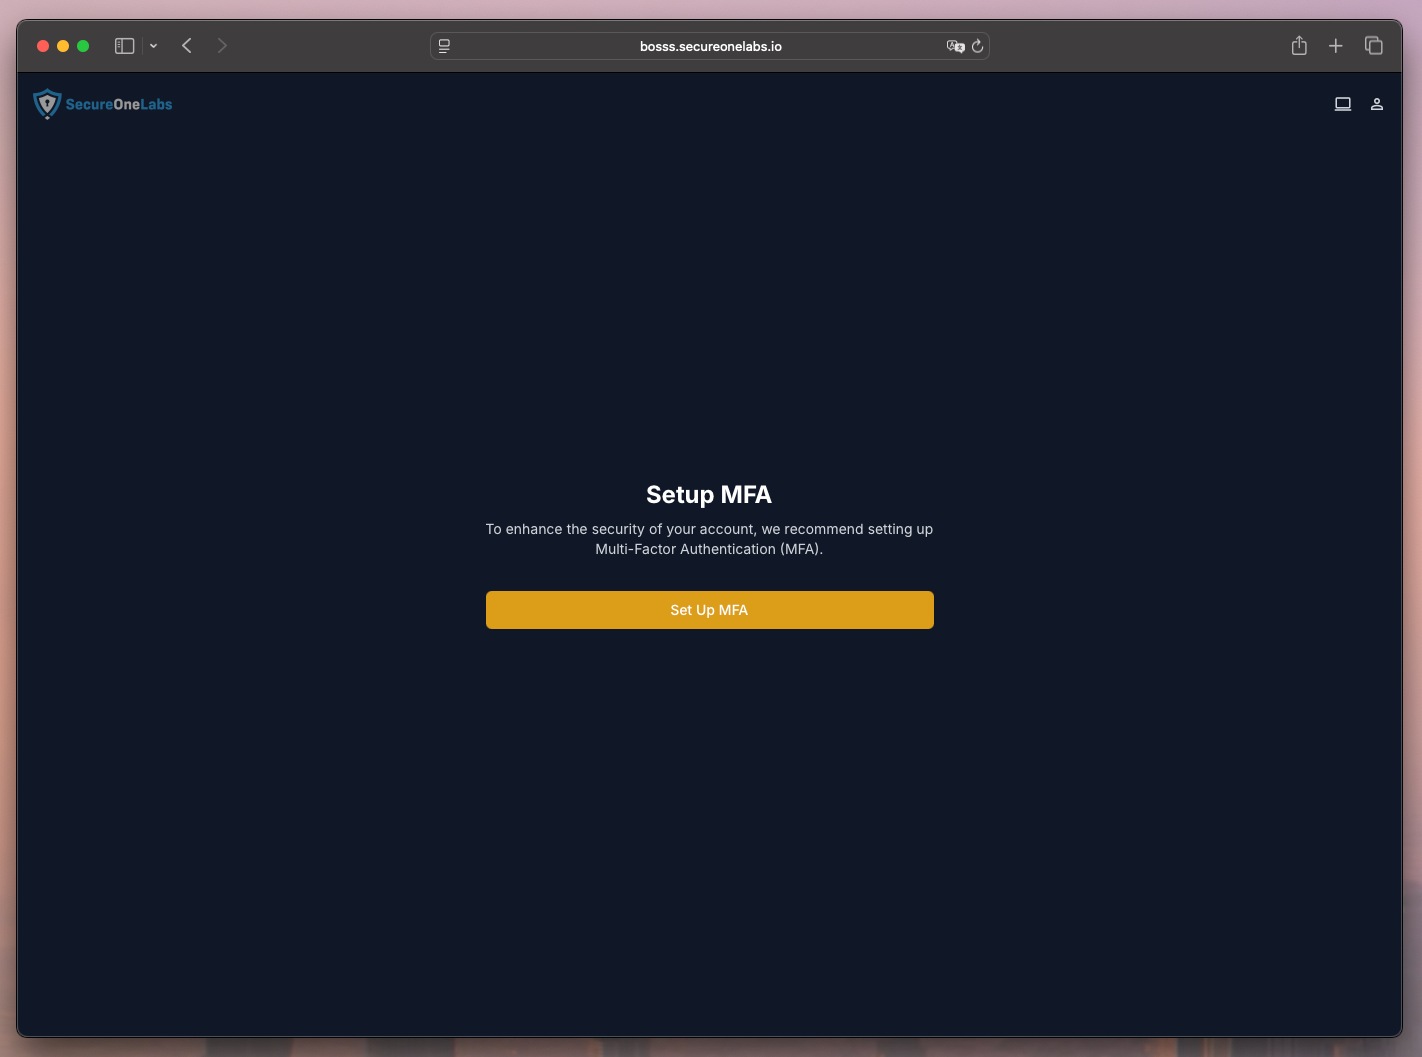Navigate back using the back arrow
Image resolution: width=1422 pixels, height=1057 pixels.
(x=187, y=45)
